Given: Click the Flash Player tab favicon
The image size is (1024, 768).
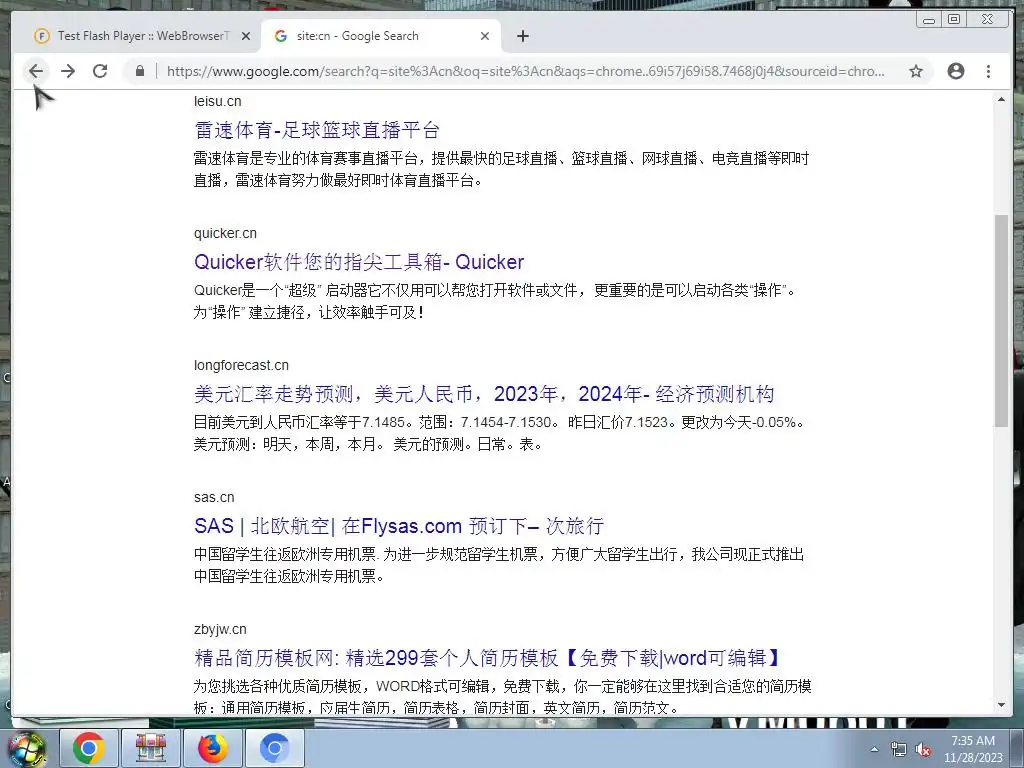Looking at the screenshot, I should coord(42,36).
